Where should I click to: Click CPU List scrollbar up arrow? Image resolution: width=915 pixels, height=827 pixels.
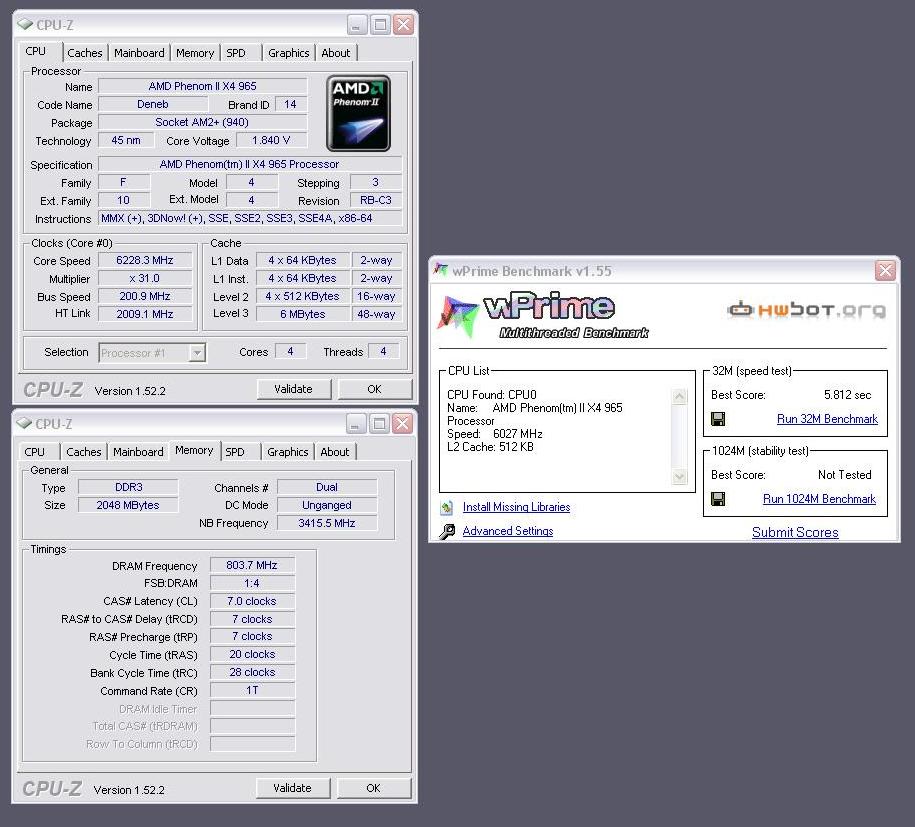tap(679, 397)
